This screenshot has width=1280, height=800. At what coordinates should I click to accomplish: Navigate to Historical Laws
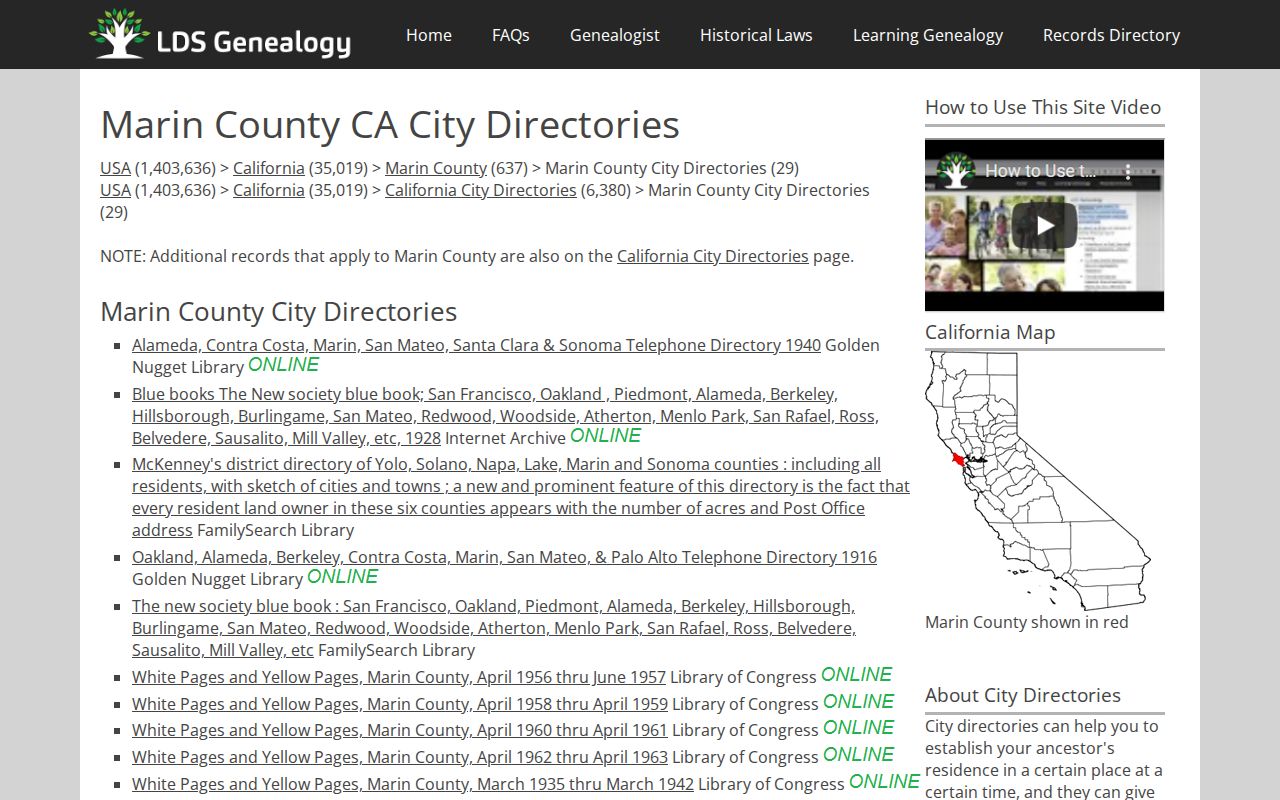click(x=756, y=35)
